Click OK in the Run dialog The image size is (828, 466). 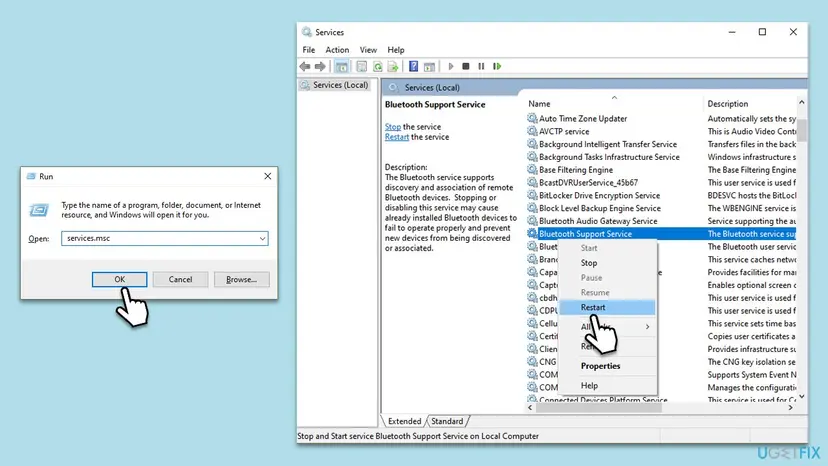pyautogui.click(x=119, y=279)
